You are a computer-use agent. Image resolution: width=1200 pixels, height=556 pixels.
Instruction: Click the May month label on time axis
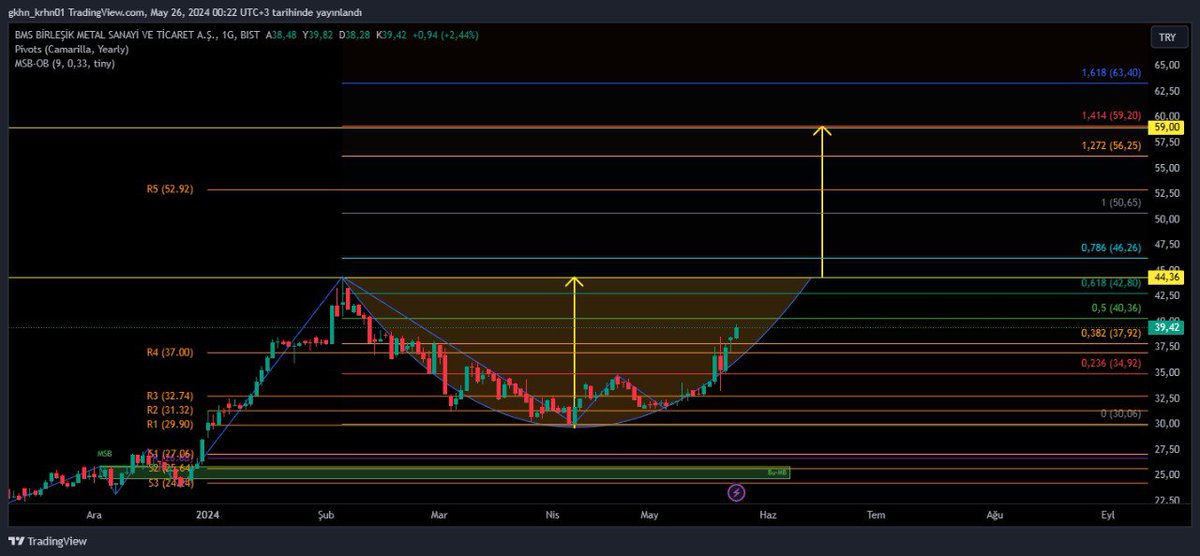tap(649, 514)
